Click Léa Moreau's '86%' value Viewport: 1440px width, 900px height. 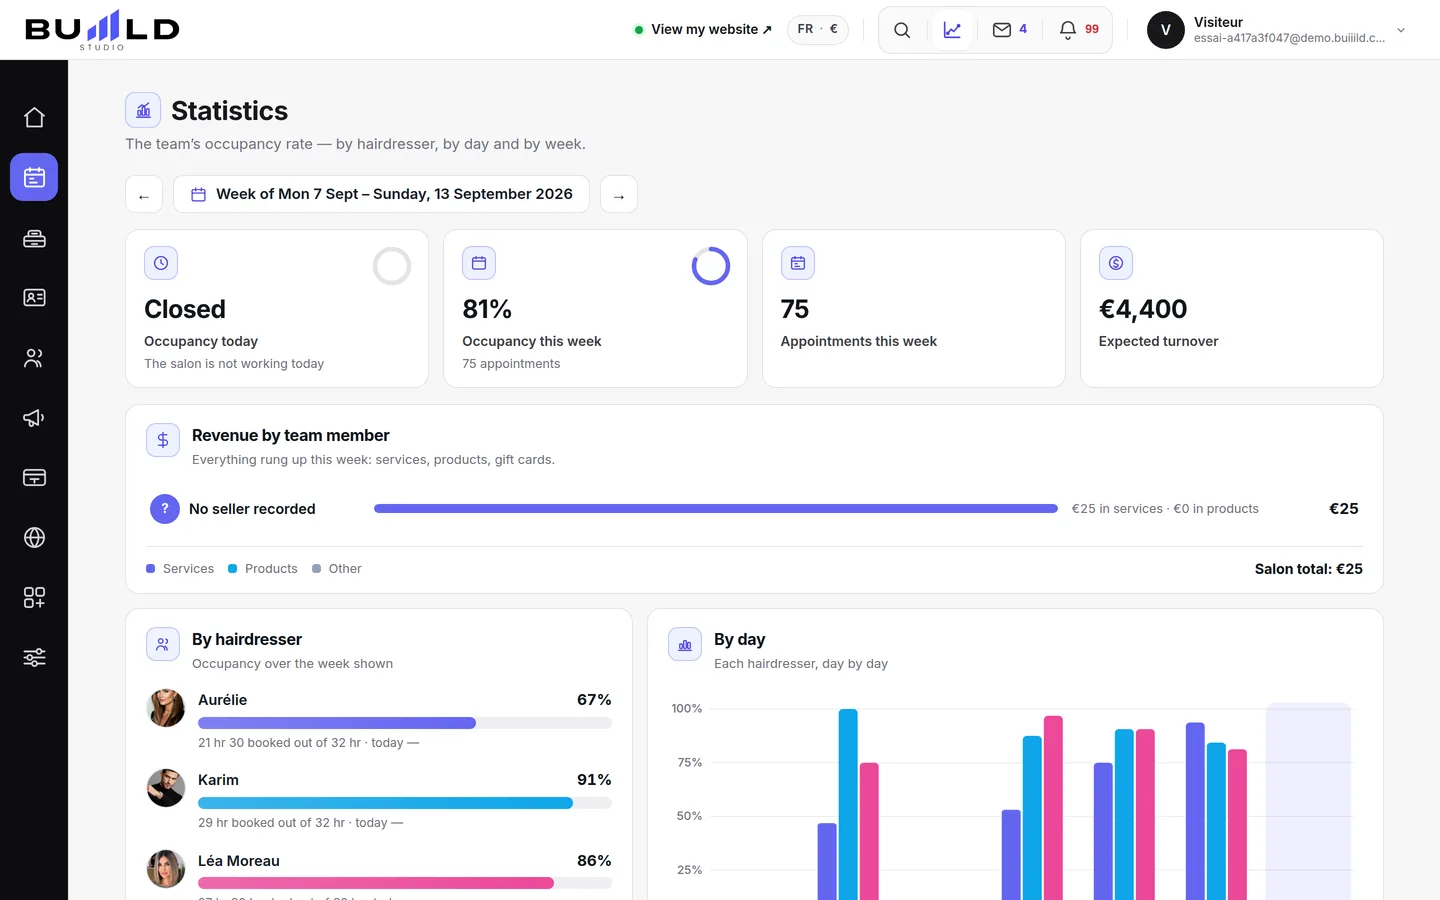click(x=594, y=861)
